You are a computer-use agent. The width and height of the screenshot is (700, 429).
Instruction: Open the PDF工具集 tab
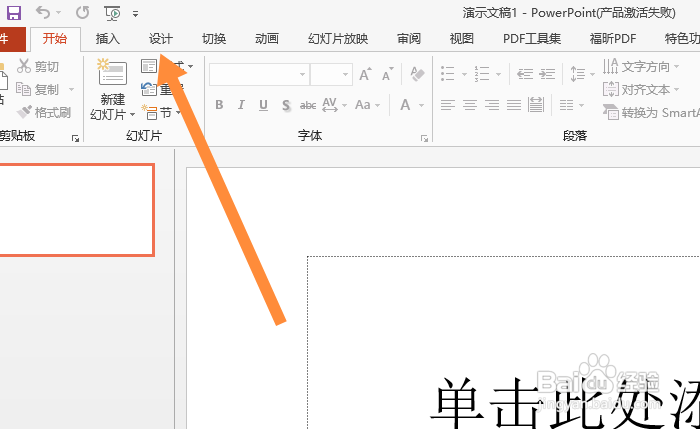(x=532, y=39)
